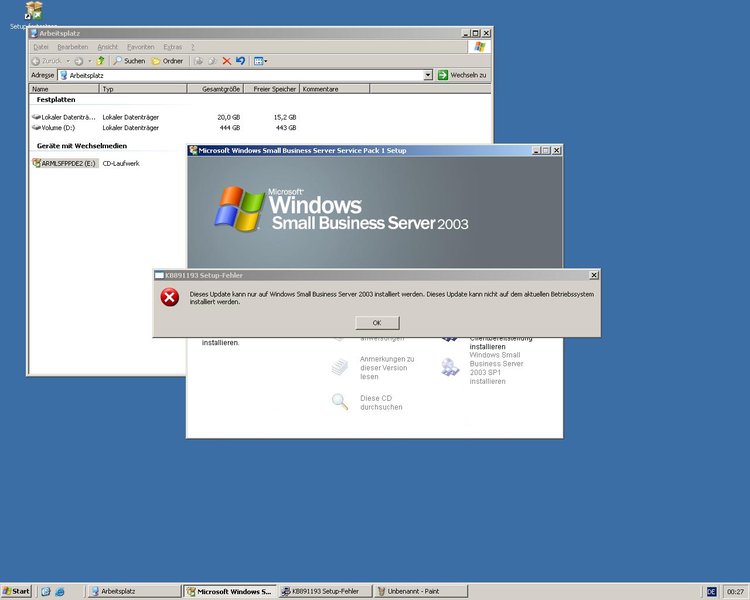Click the release notes document icon
Image resolution: width=750 pixels, height=600 pixels.
tap(340, 367)
